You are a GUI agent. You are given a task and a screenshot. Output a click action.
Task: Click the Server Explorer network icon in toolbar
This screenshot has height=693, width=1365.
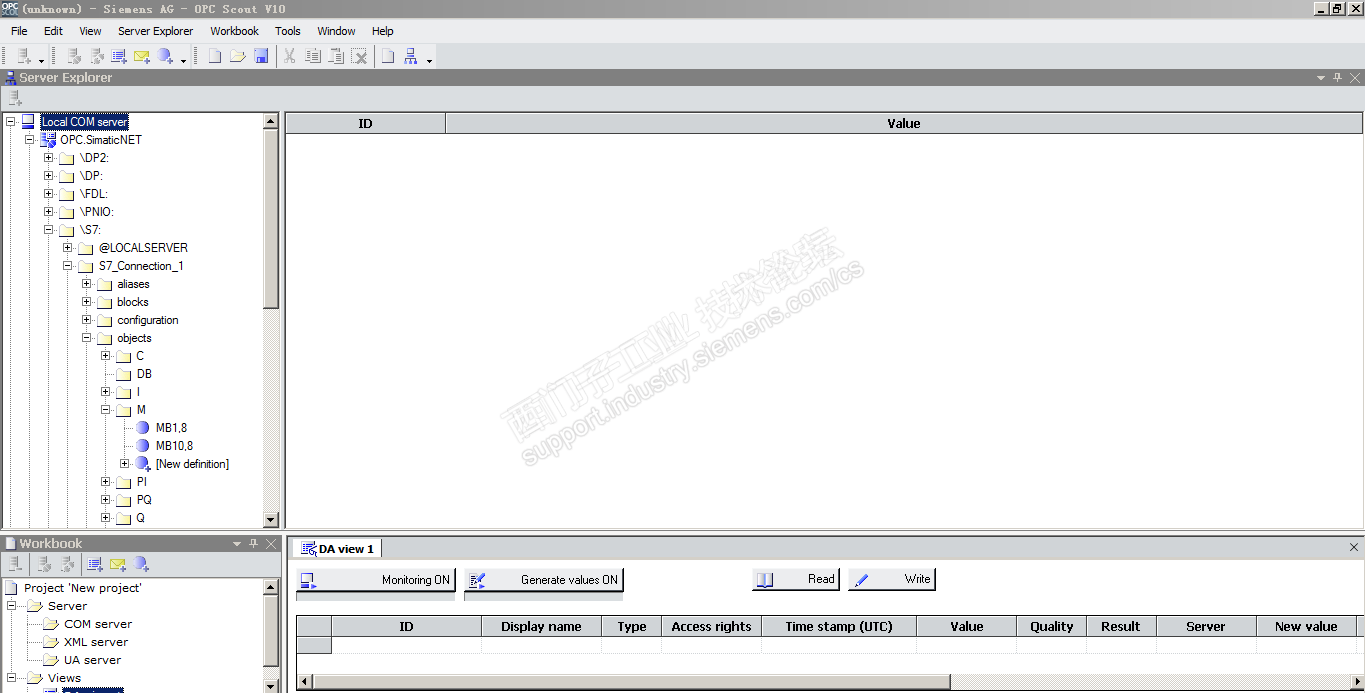(x=411, y=57)
